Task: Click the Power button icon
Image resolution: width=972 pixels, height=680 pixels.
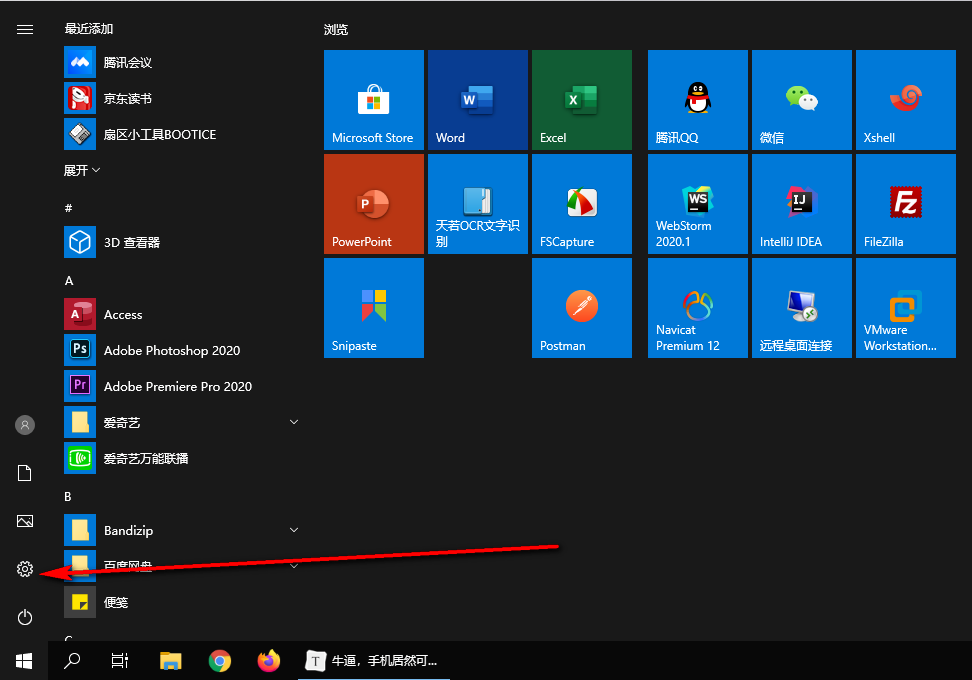Action: [25, 617]
